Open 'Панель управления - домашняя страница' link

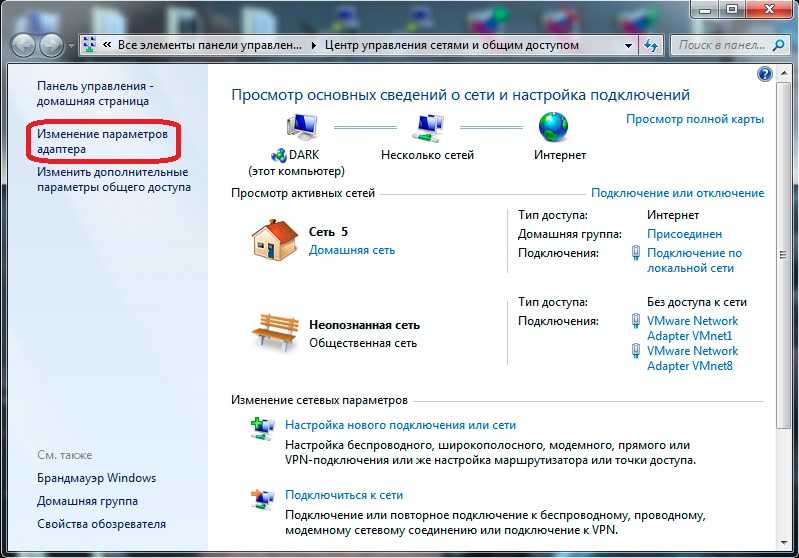pyautogui.click(x=95, y=93)
